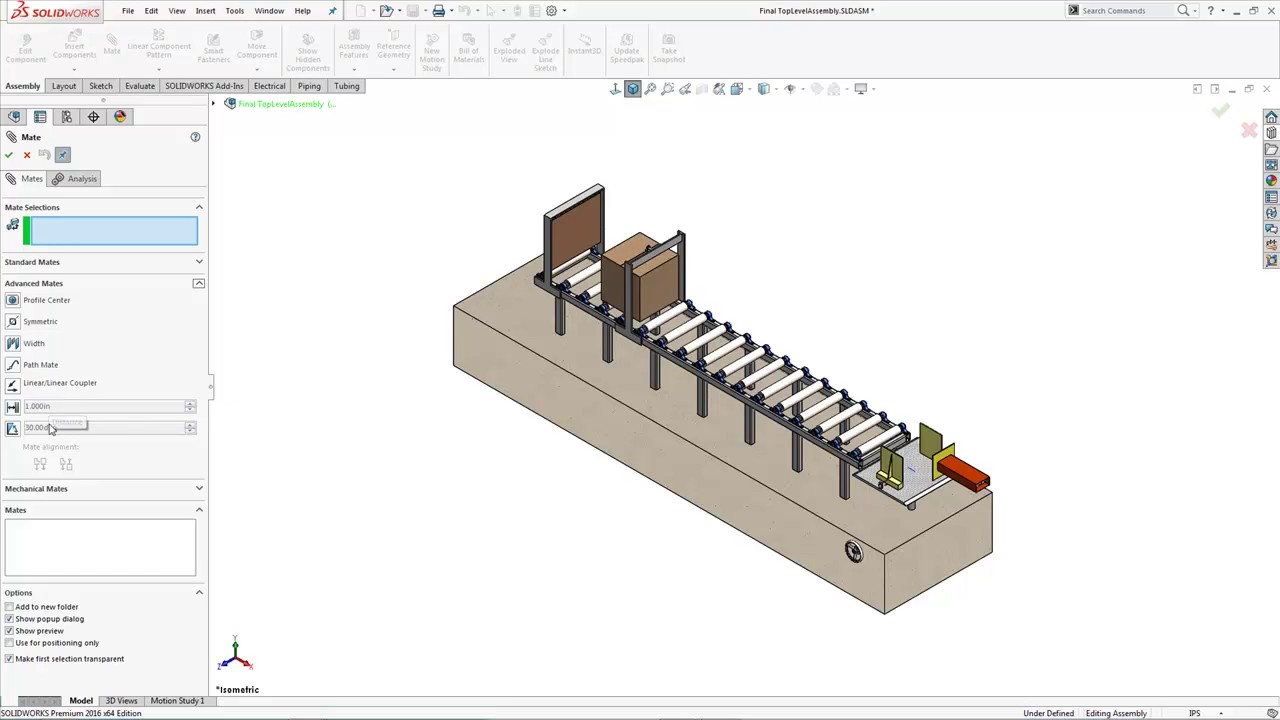Open File Explorer task pane tab
Viewport: 1280px width, 720px height.
pos(1271,150)
